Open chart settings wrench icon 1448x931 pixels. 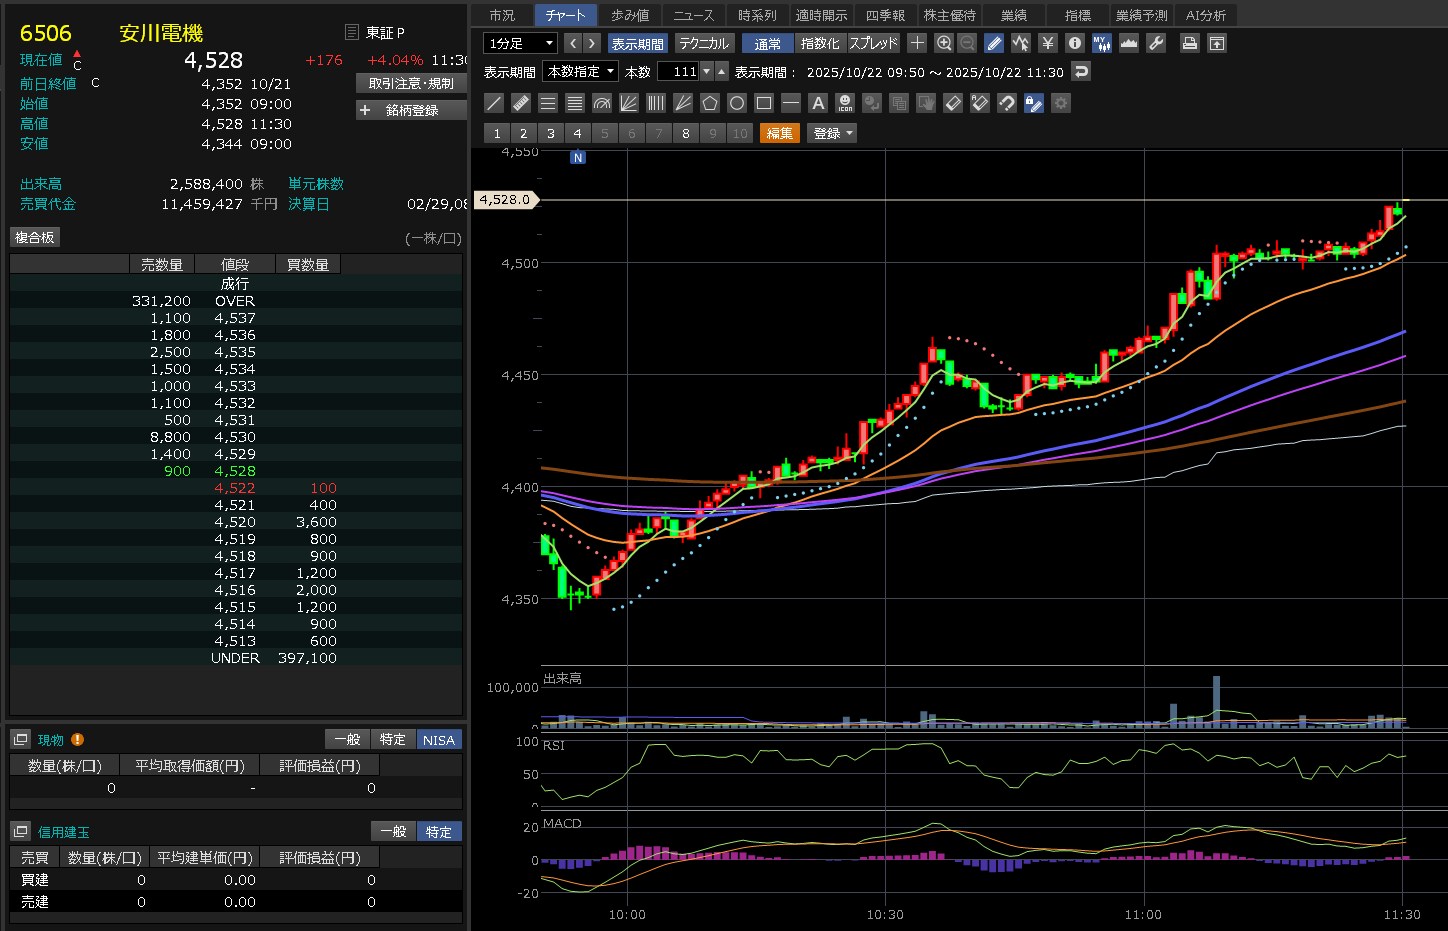(1156, 43)
